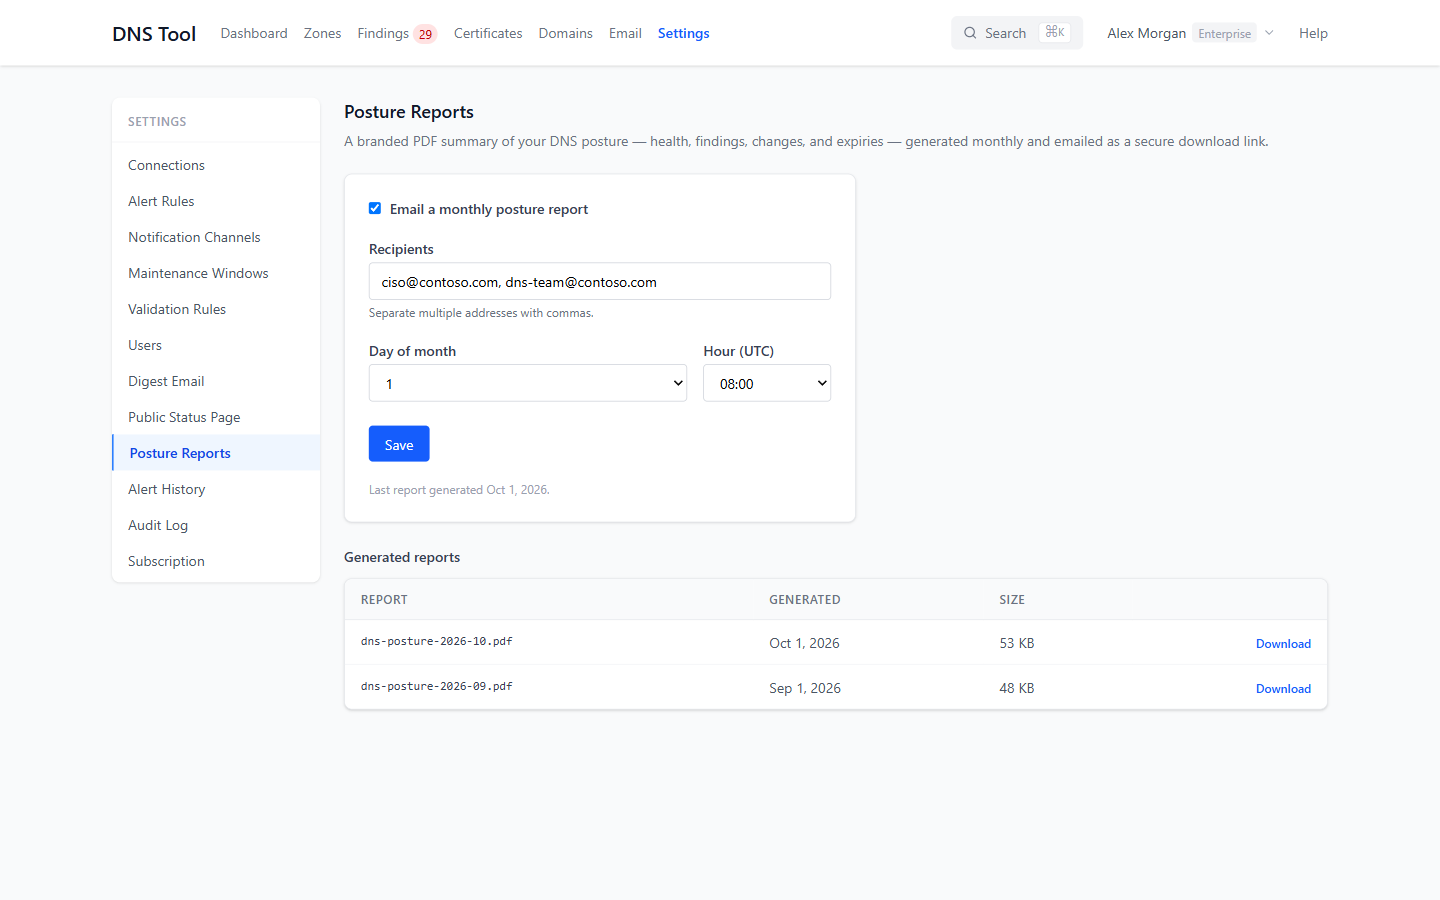Image resolution: width=1440 pixels, height=900 pixels.
Task: Click the 53 KB size value
Action: point(1017,643)
